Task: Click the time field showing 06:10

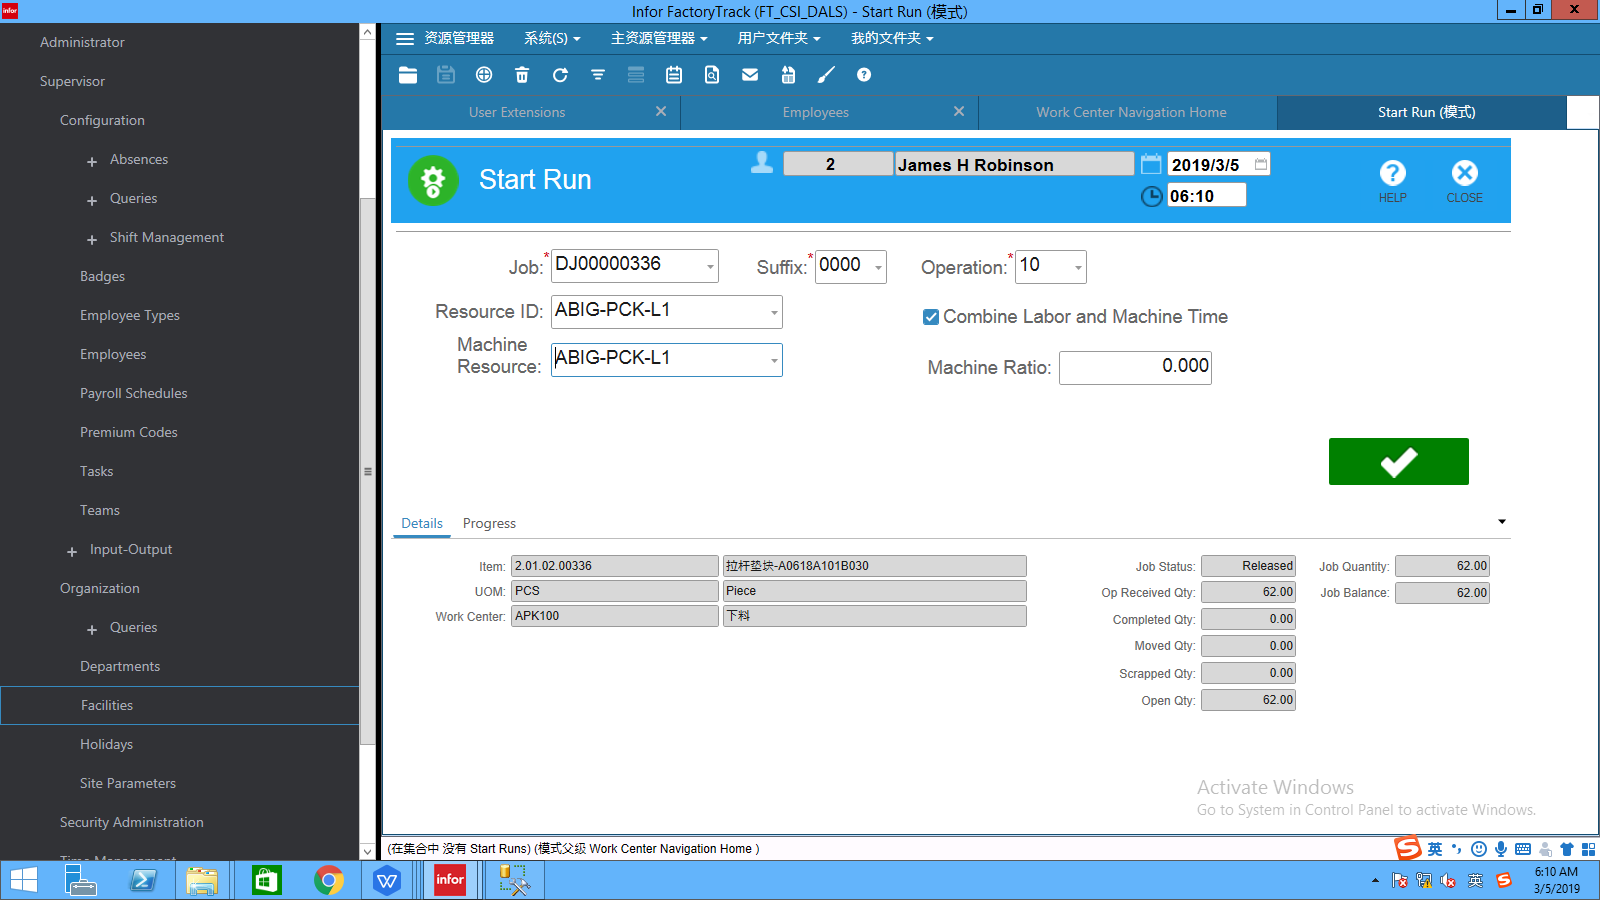Action: [x=1207, y=196]
